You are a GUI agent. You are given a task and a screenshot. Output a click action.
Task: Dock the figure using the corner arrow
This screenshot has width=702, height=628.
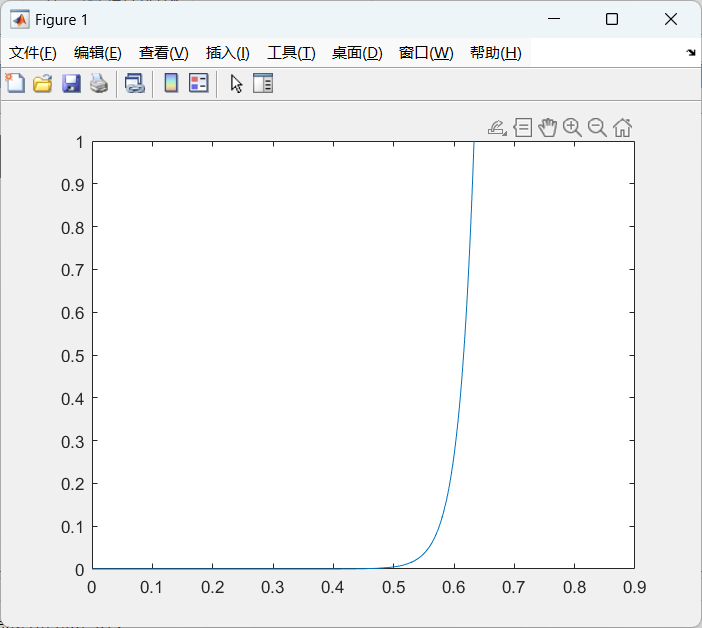click(x=691, y=53)
